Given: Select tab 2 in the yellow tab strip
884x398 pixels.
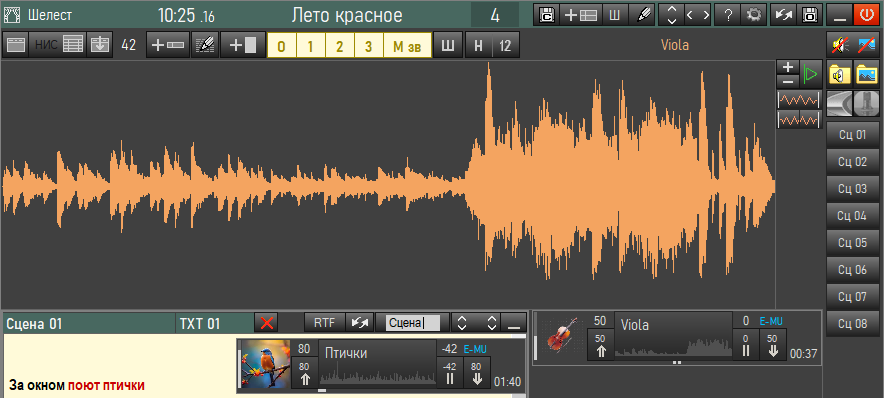Looking at the screenshot, I should tap(339, 46).
